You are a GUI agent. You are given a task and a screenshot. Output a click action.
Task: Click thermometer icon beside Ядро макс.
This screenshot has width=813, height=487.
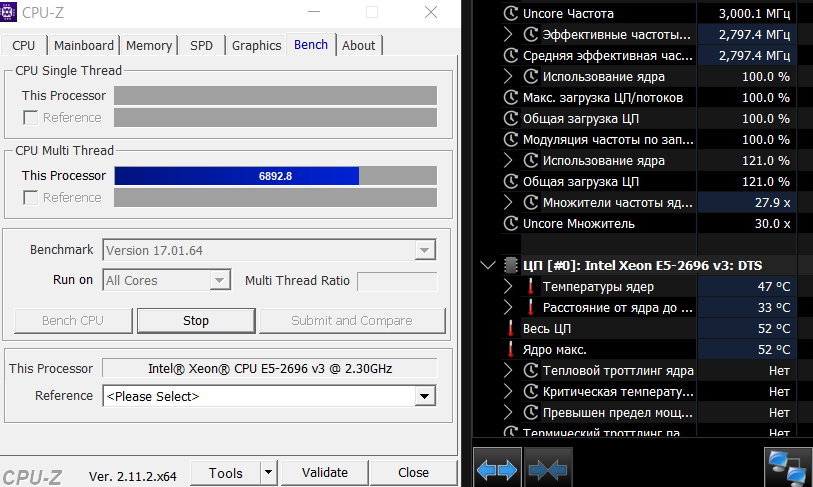click(x=511, y=350)
